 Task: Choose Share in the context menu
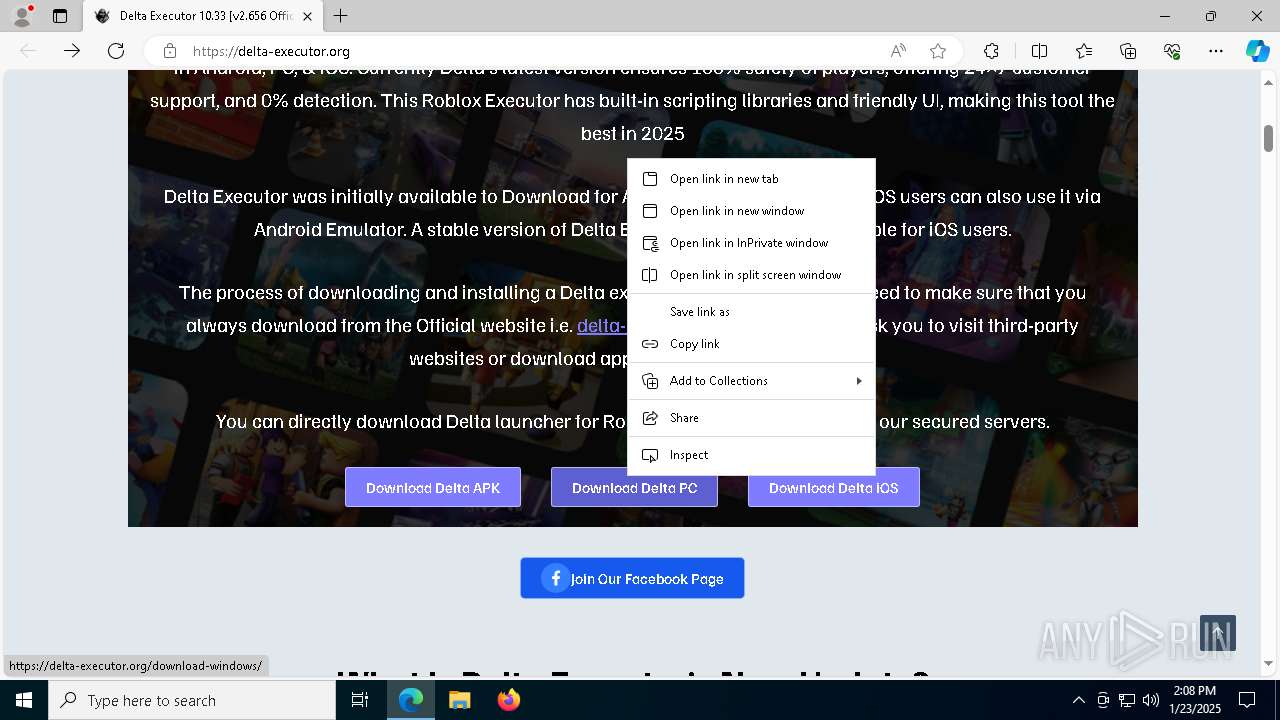[751, 418]
